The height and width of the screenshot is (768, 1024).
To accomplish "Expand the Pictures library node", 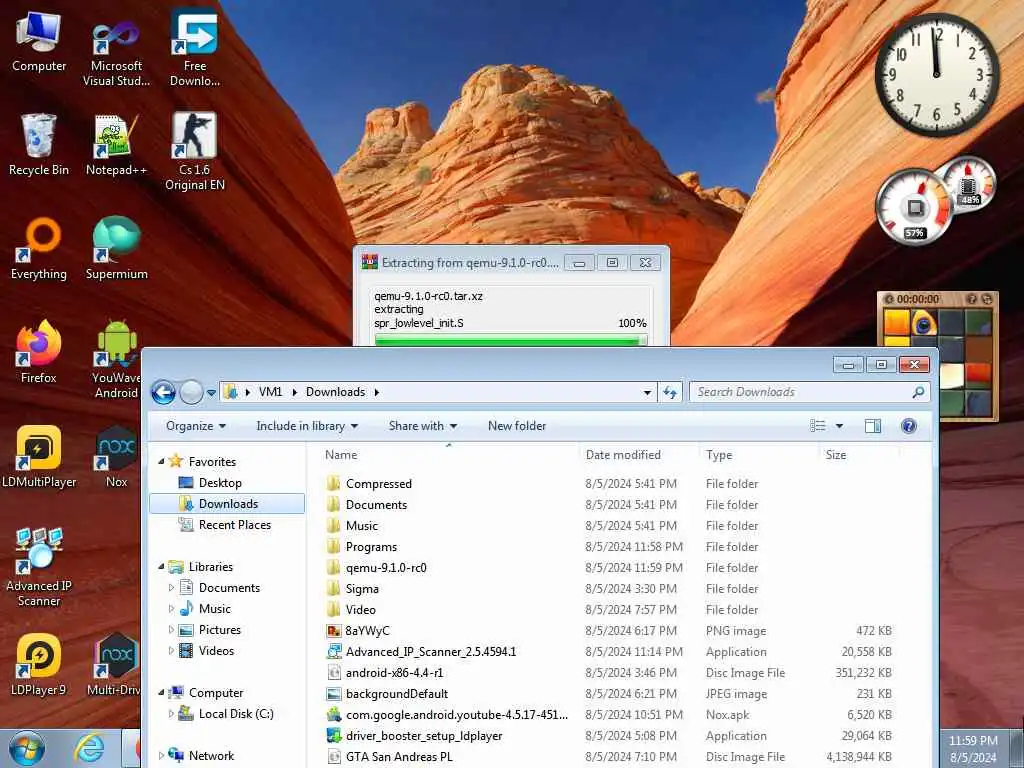I will click(x=171, y=630).
